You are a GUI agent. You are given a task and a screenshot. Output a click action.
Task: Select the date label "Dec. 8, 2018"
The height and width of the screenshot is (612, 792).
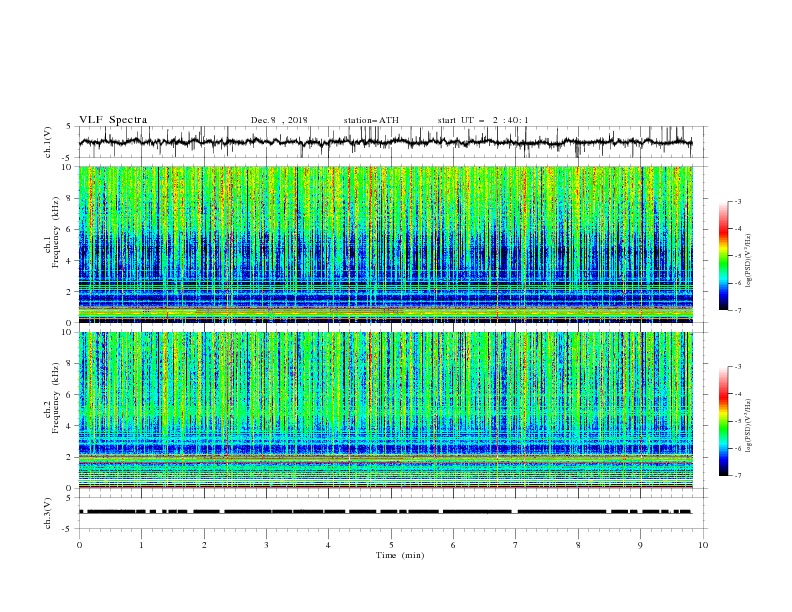pos(279,120)
